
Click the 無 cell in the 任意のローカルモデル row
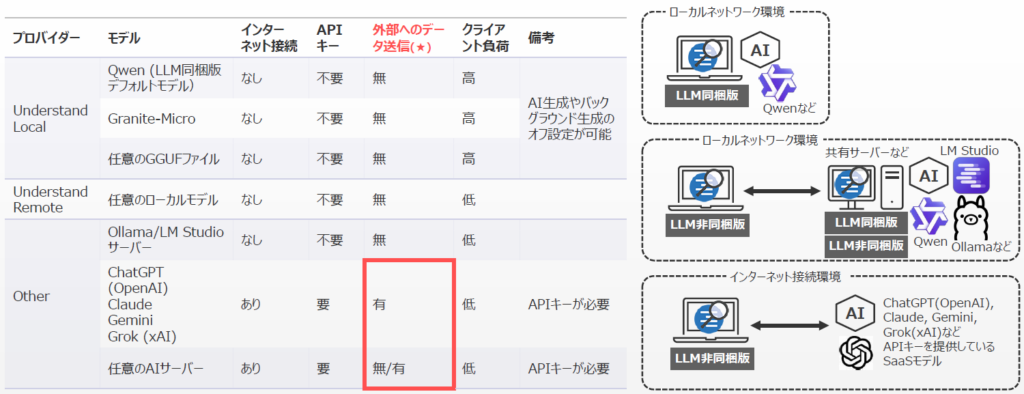tap(379, 199)
